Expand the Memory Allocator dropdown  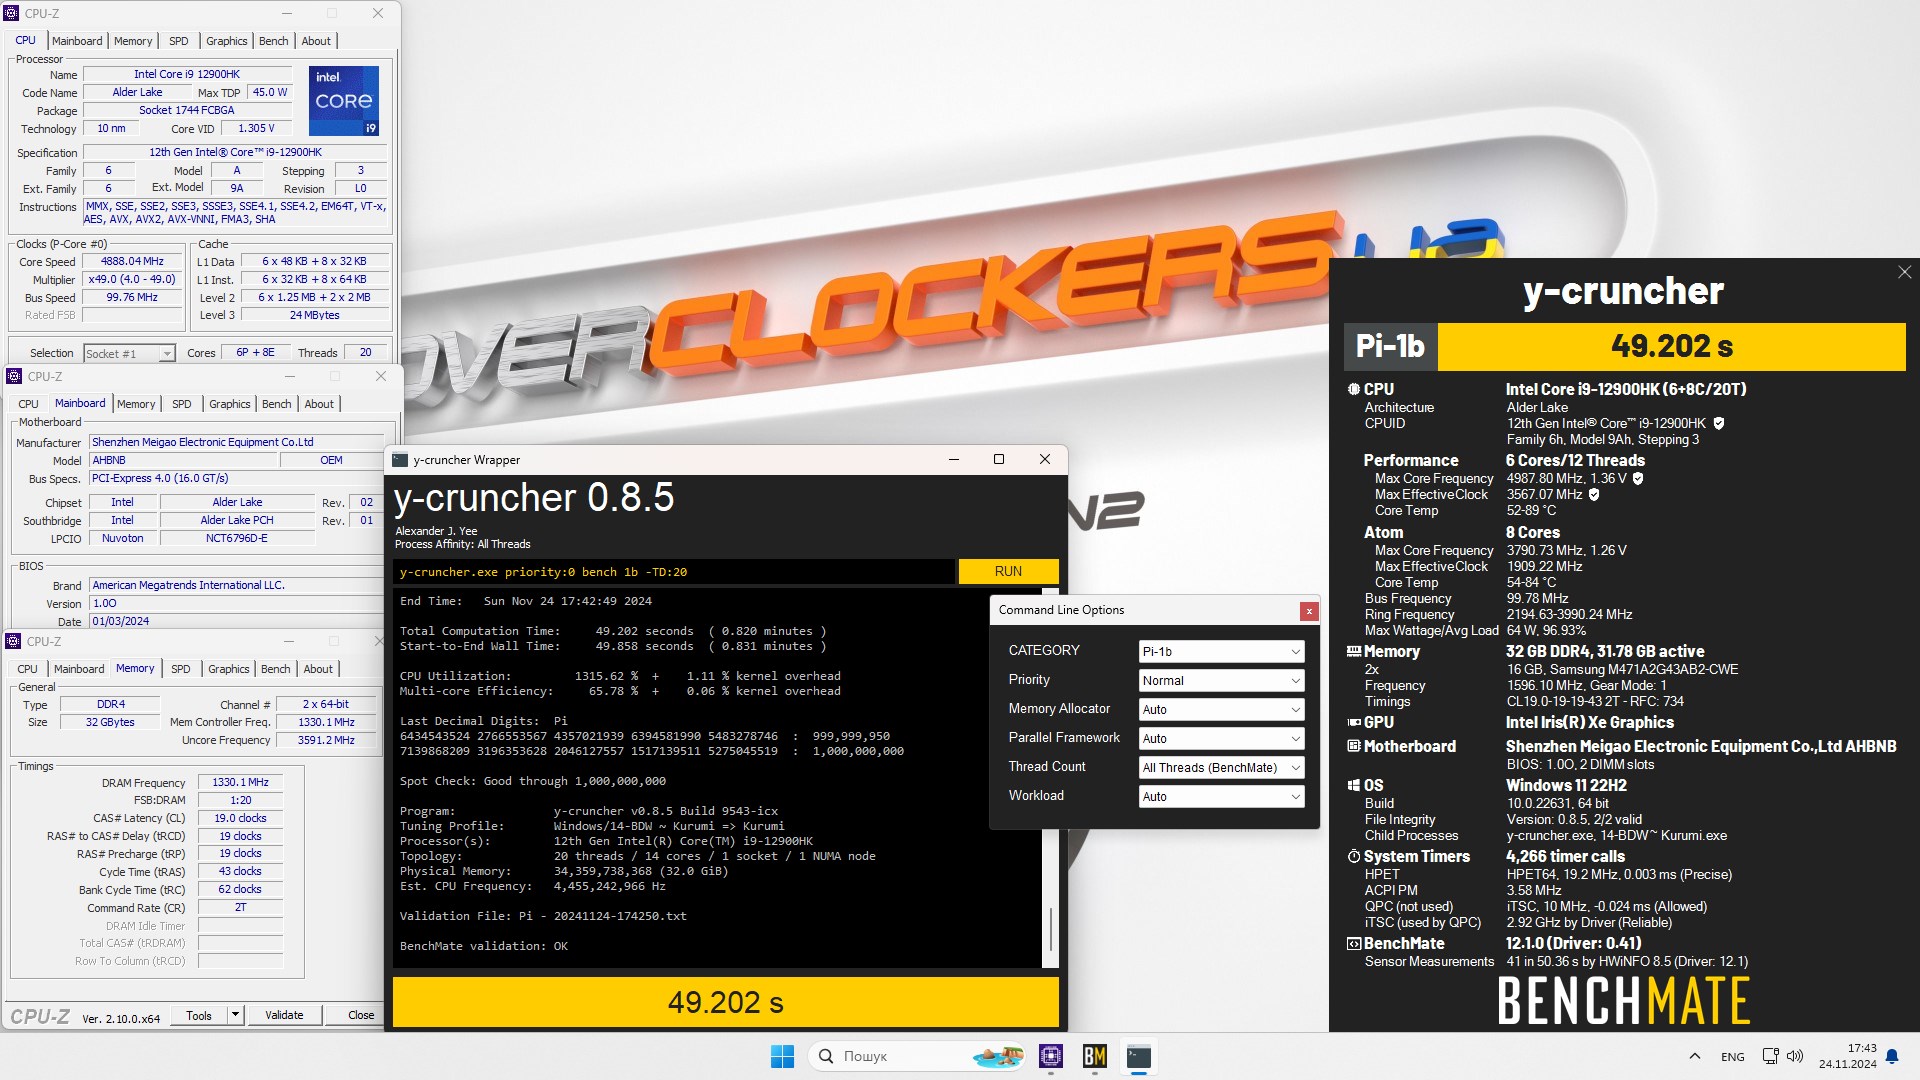(1221, 709)
